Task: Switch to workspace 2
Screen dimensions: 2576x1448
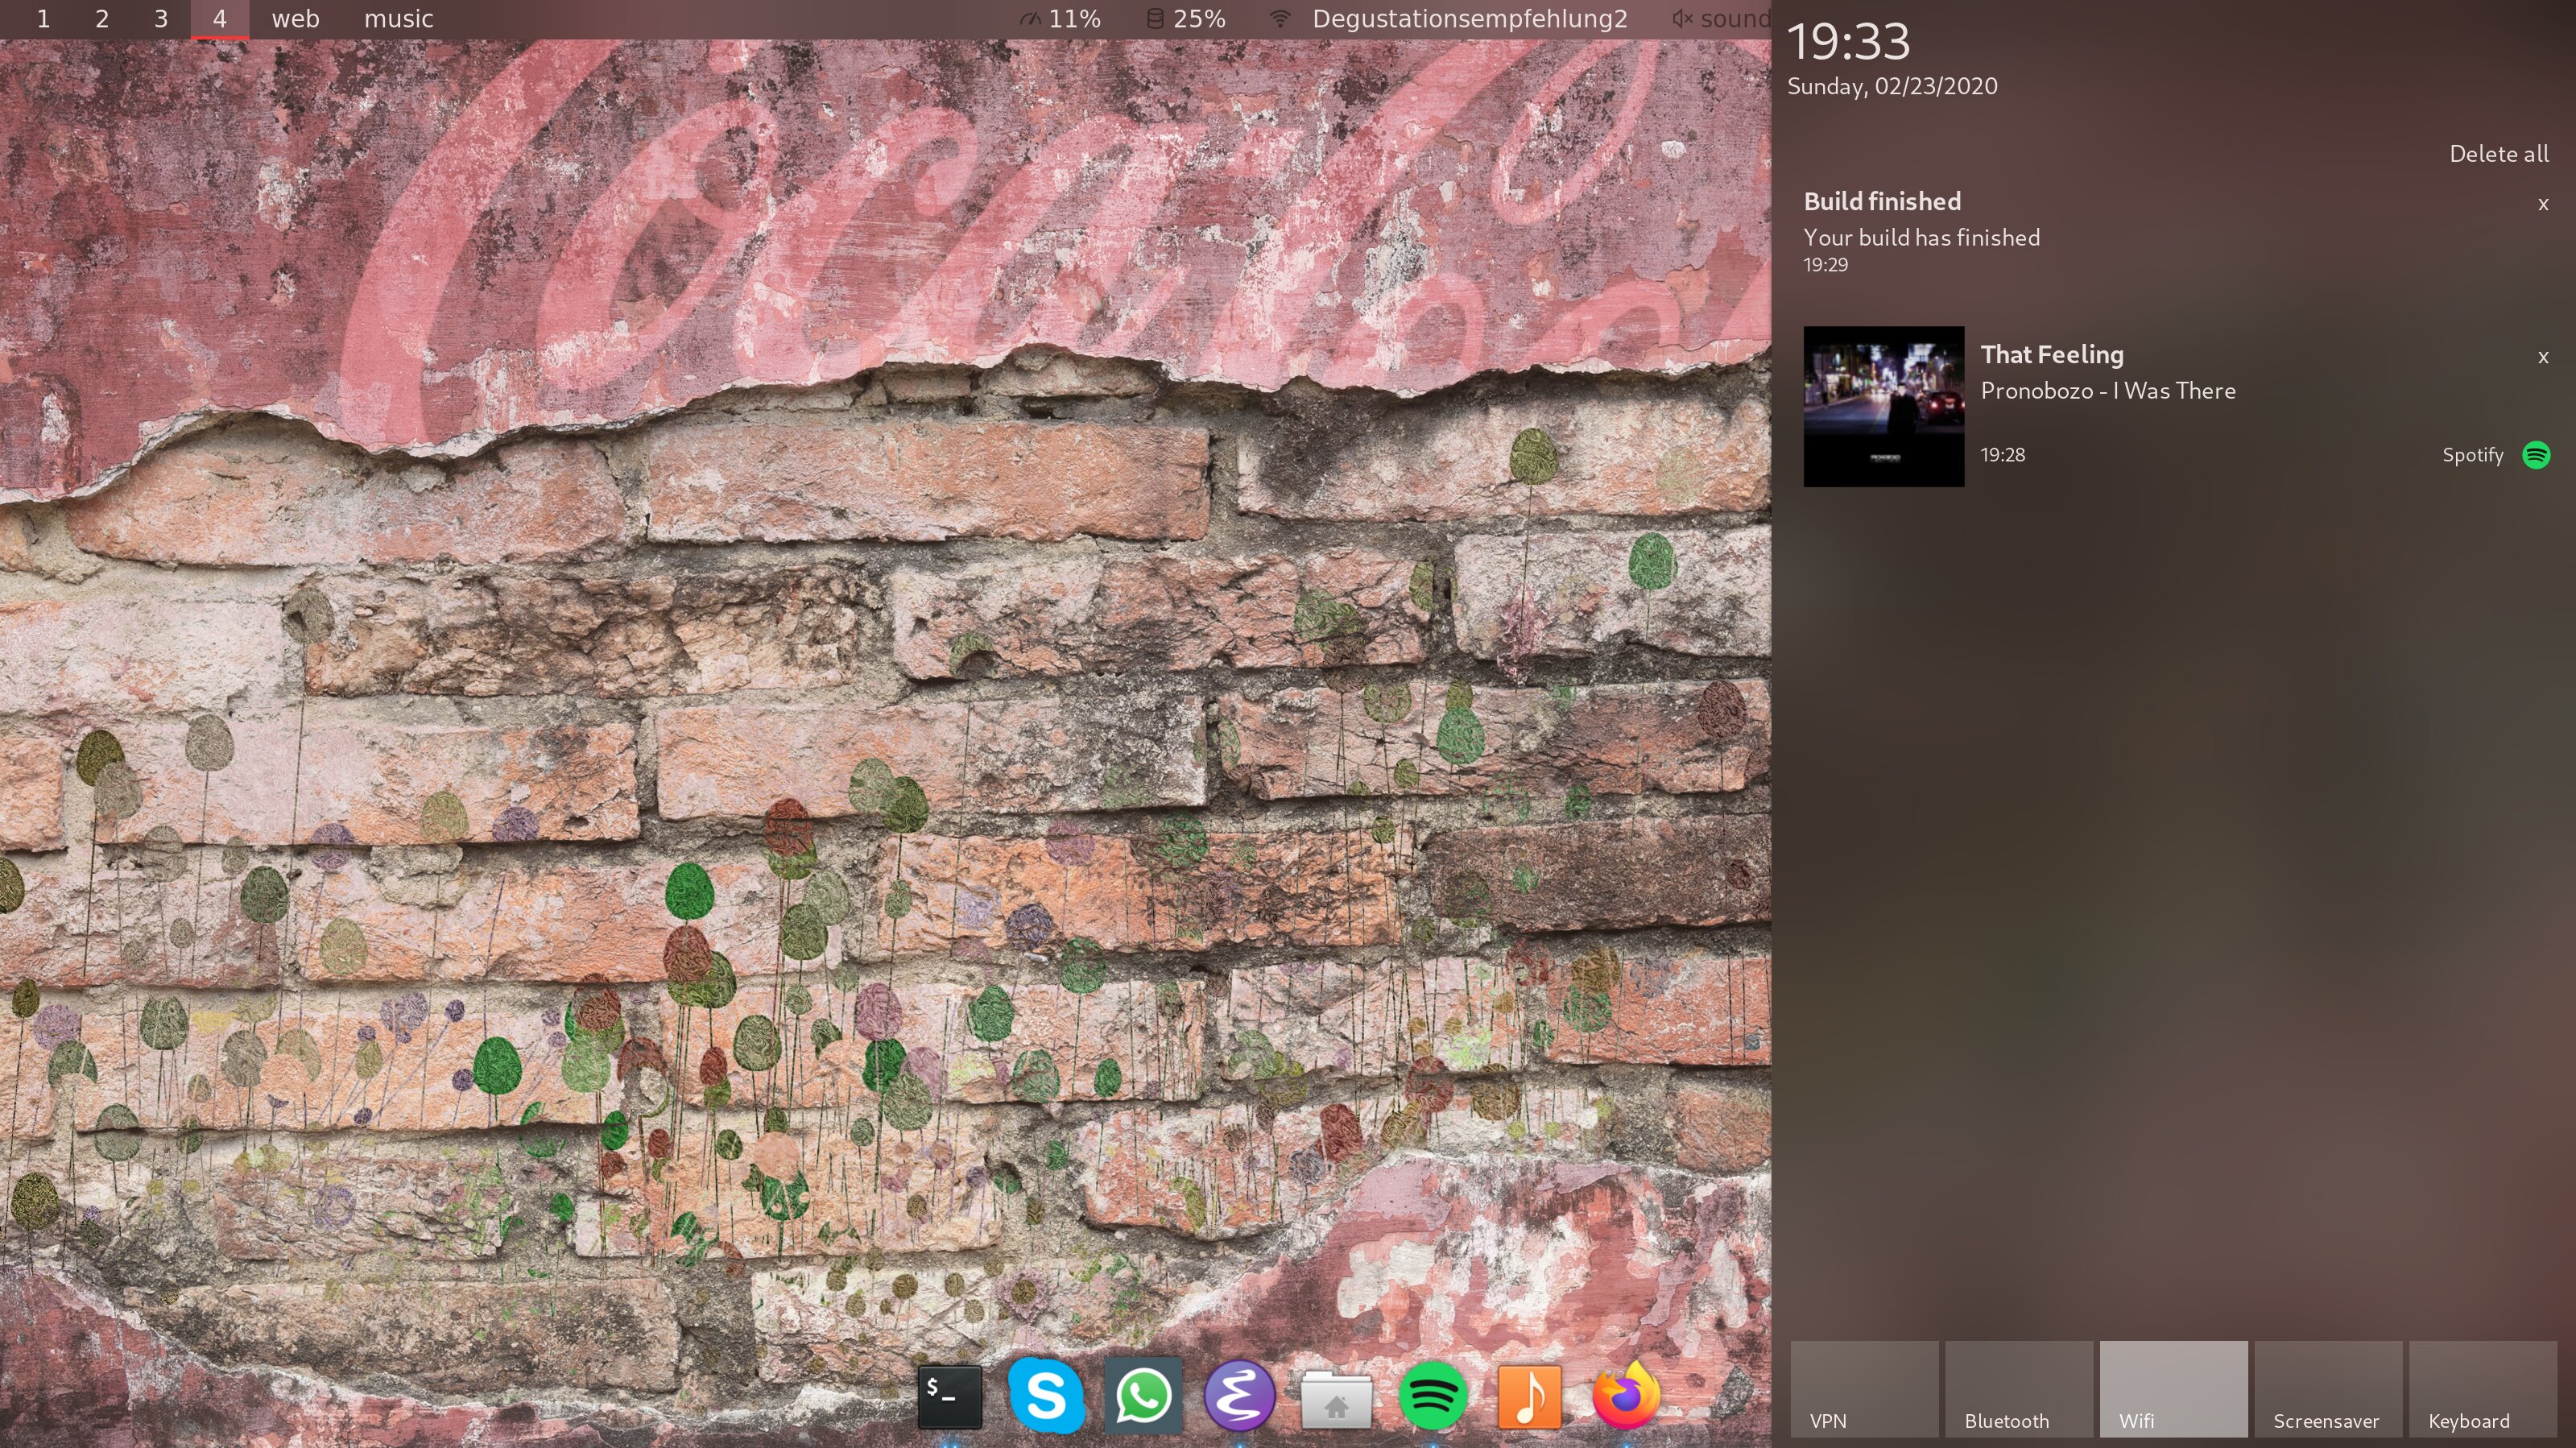Action: tap(101, 19)
